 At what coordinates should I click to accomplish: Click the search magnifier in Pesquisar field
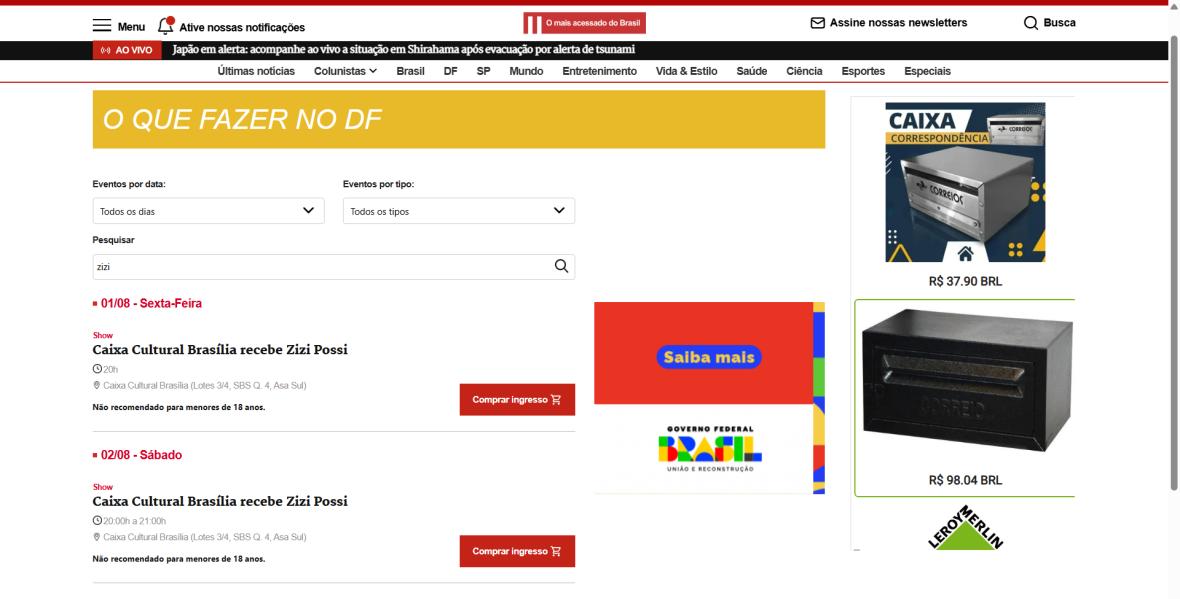pos(561,266)
